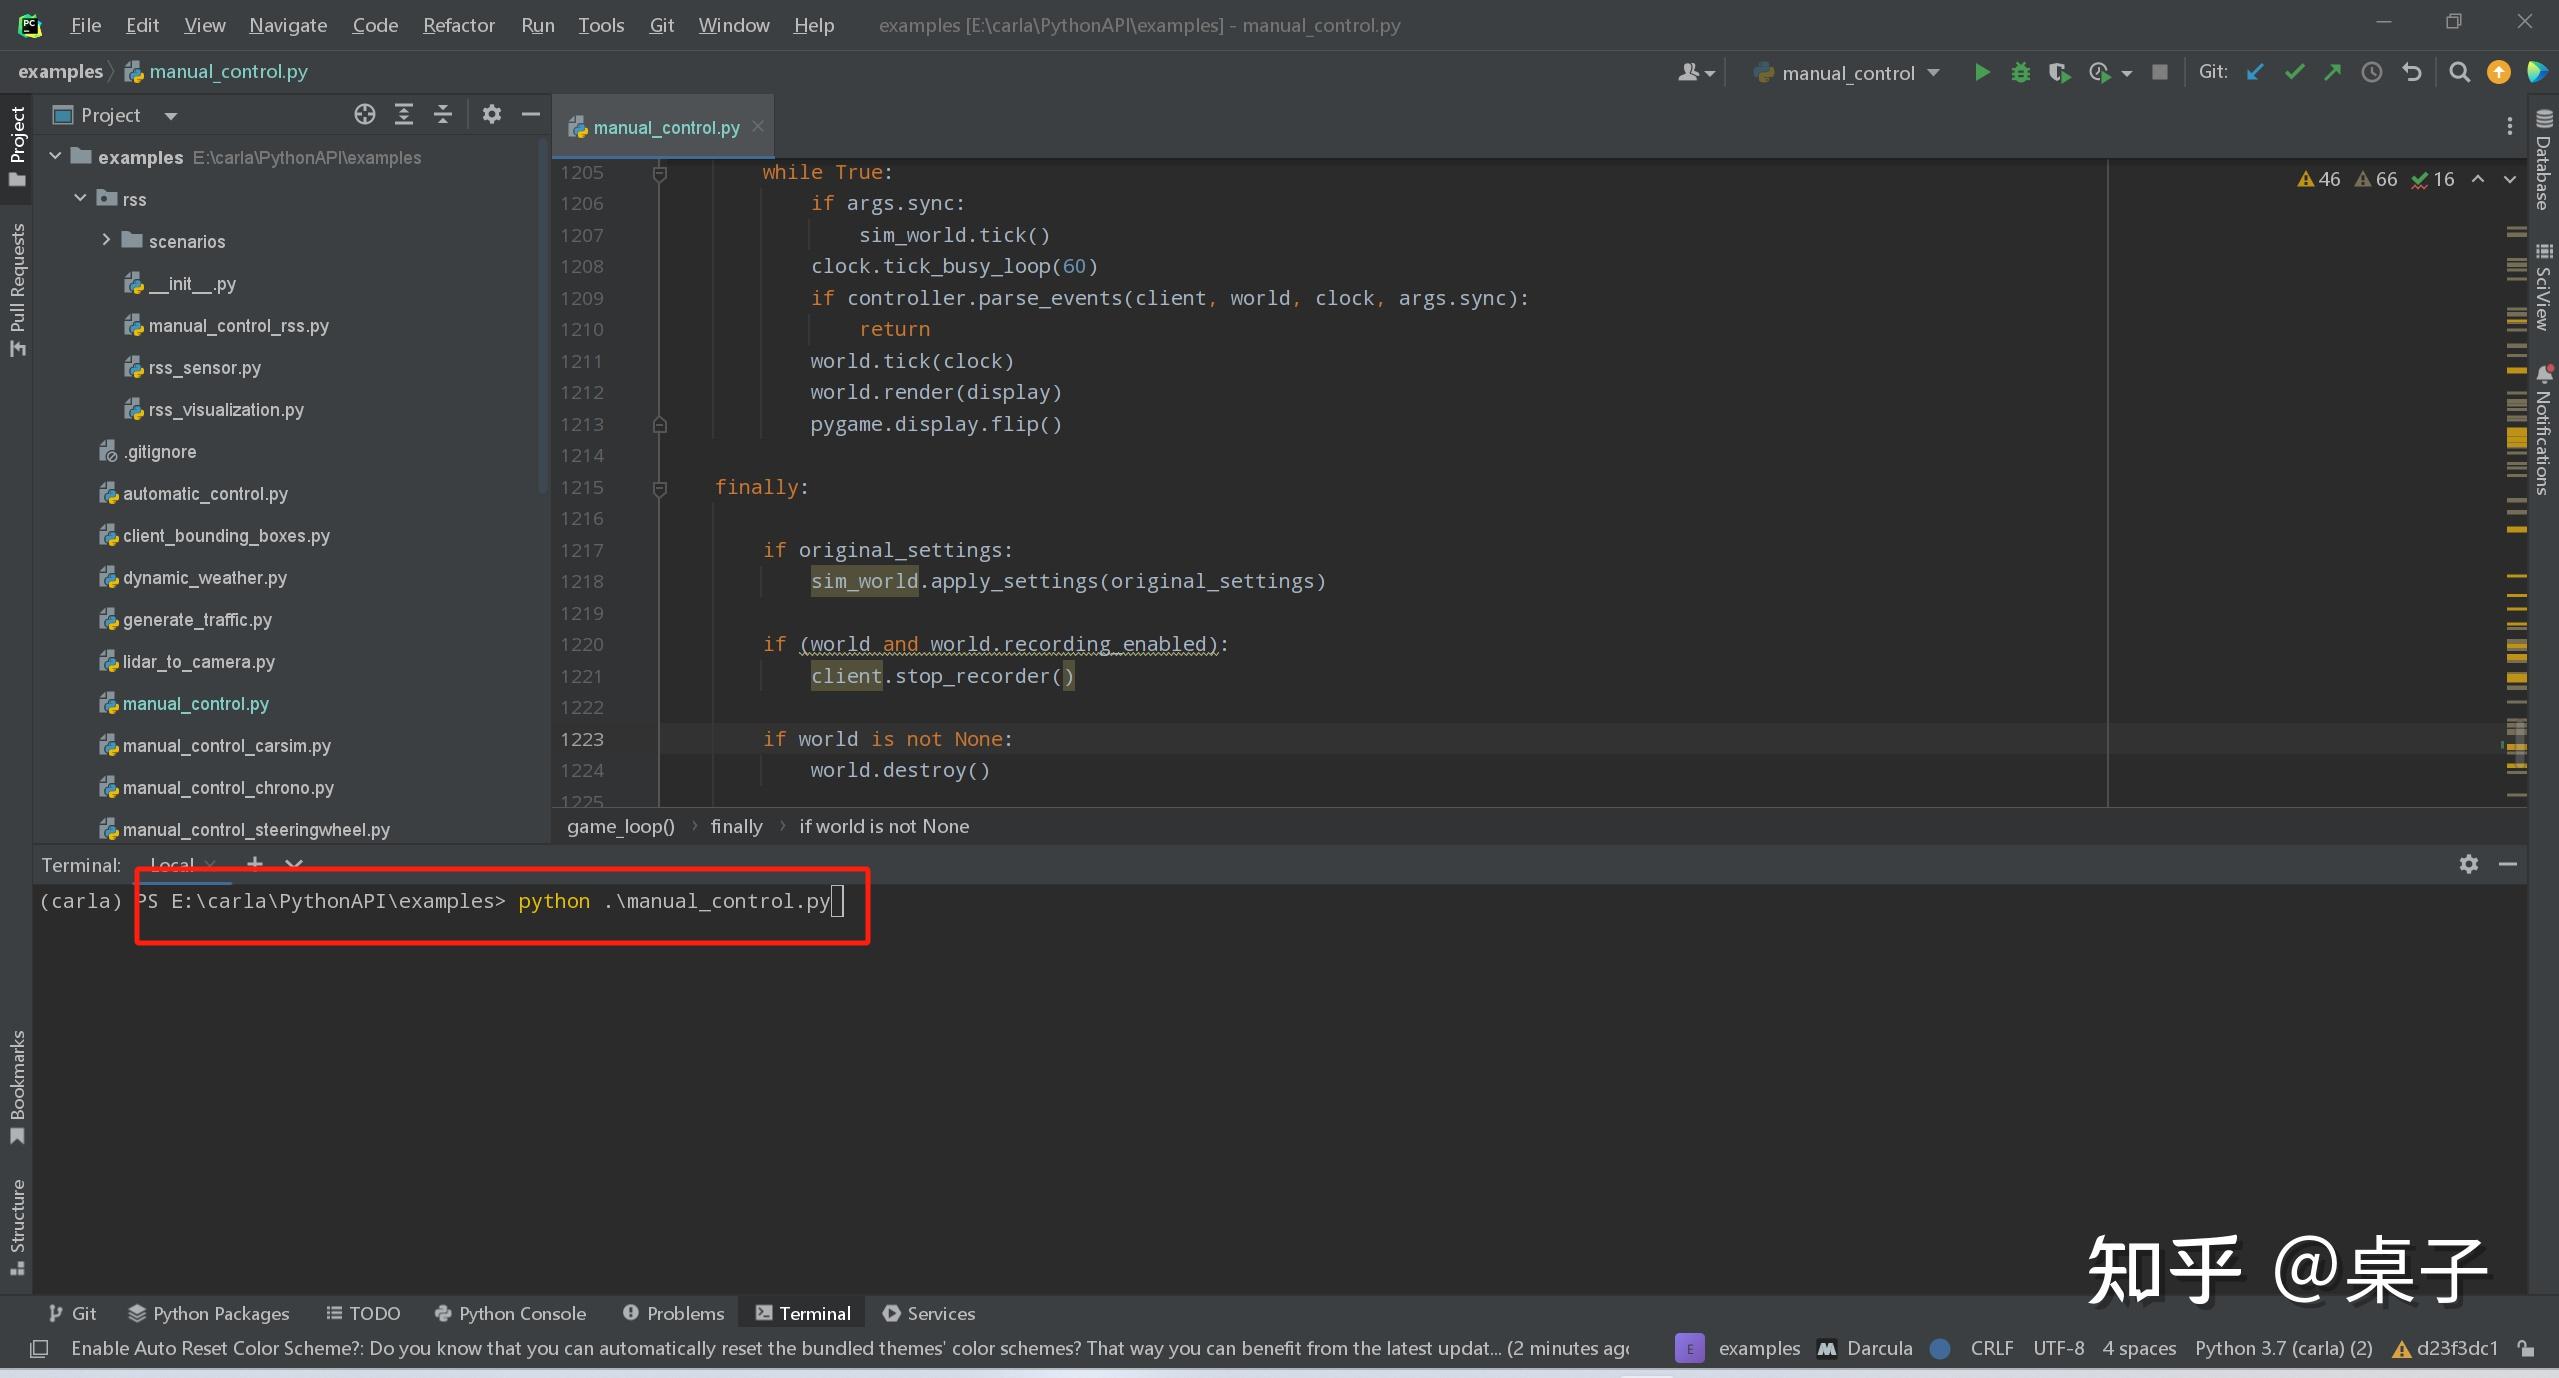This screenshot has height=1378, width=2559.
Task: Open manual_control run configuration dropdown
Action: (1848, 73)
